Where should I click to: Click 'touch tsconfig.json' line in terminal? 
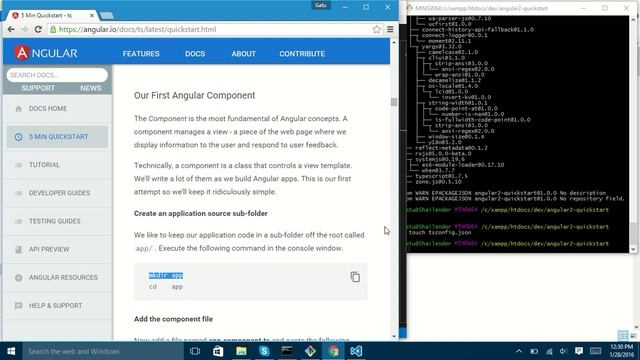[x=440, y=232]
